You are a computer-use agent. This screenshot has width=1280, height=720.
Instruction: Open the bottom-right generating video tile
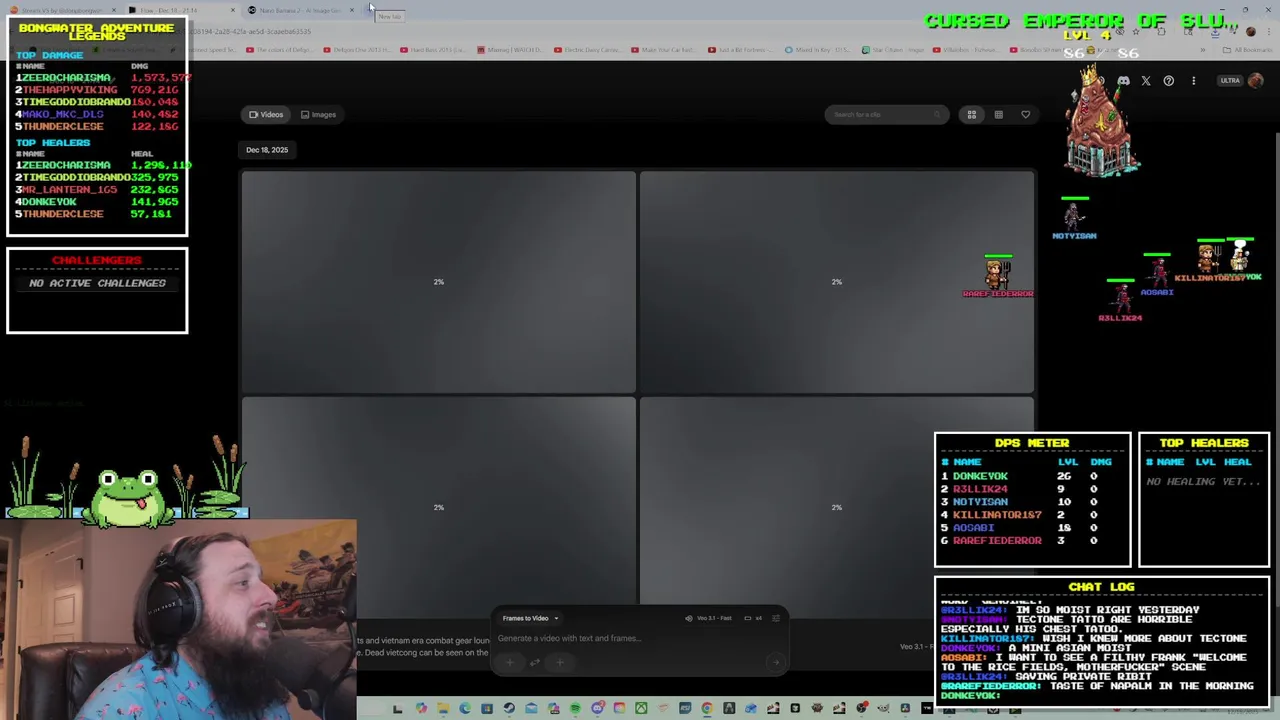click(837, 507)
